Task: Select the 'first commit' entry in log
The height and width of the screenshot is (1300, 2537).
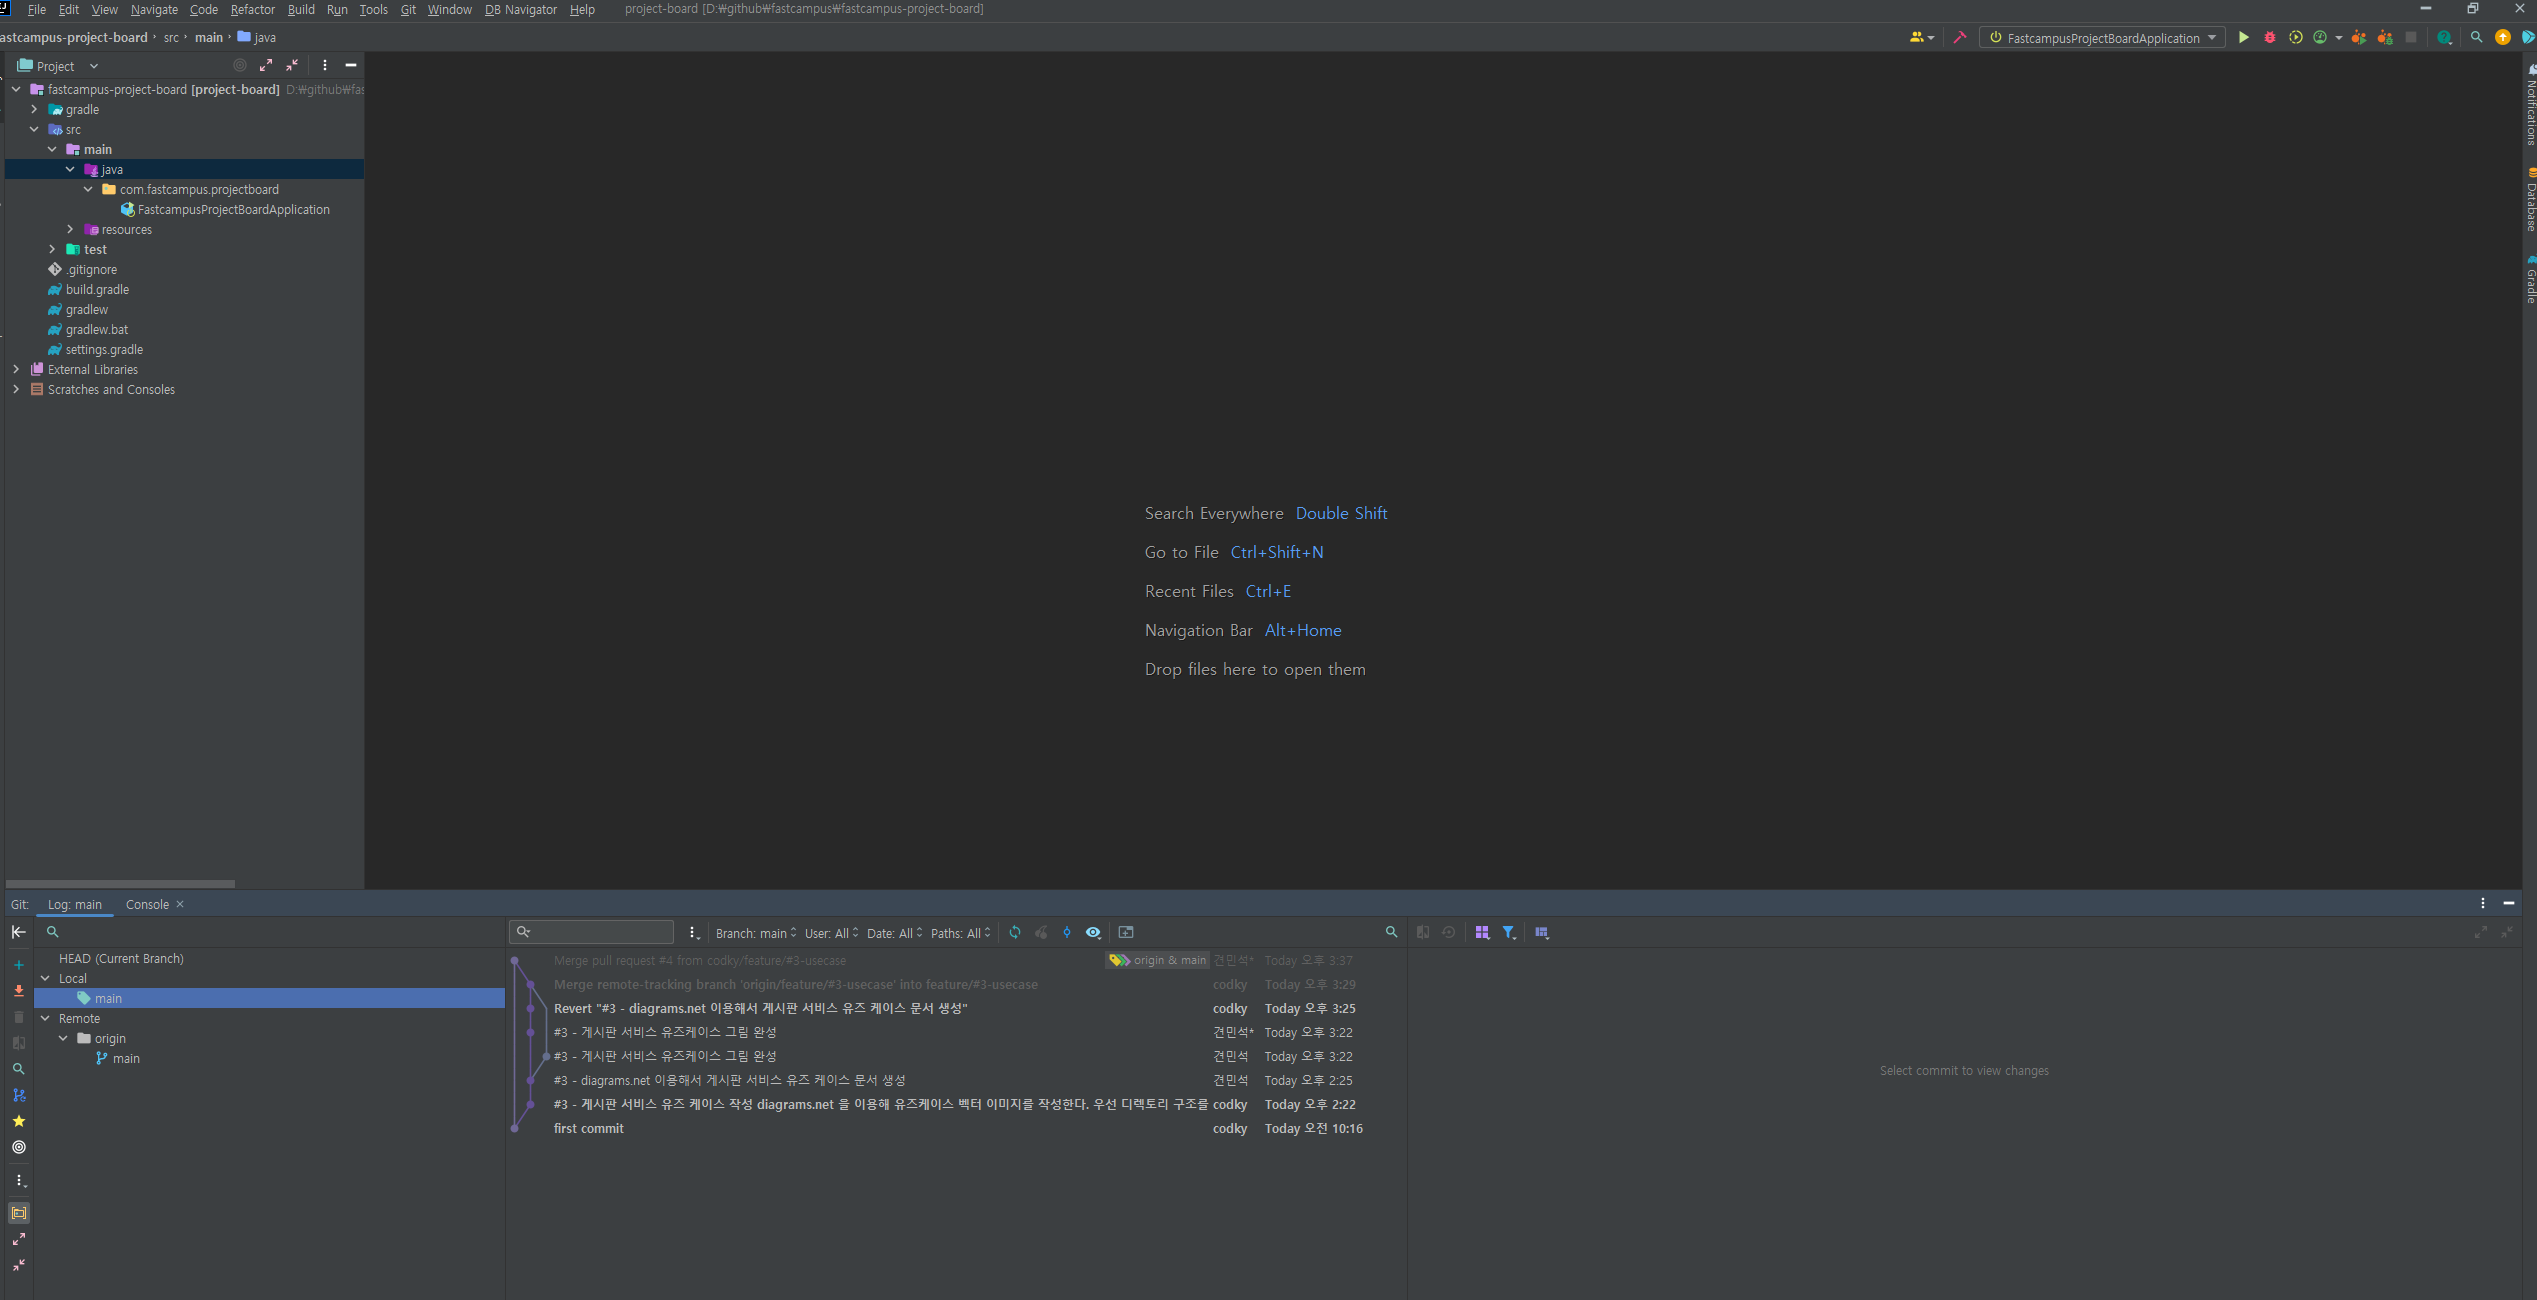Action: [x=589, y=1128]
